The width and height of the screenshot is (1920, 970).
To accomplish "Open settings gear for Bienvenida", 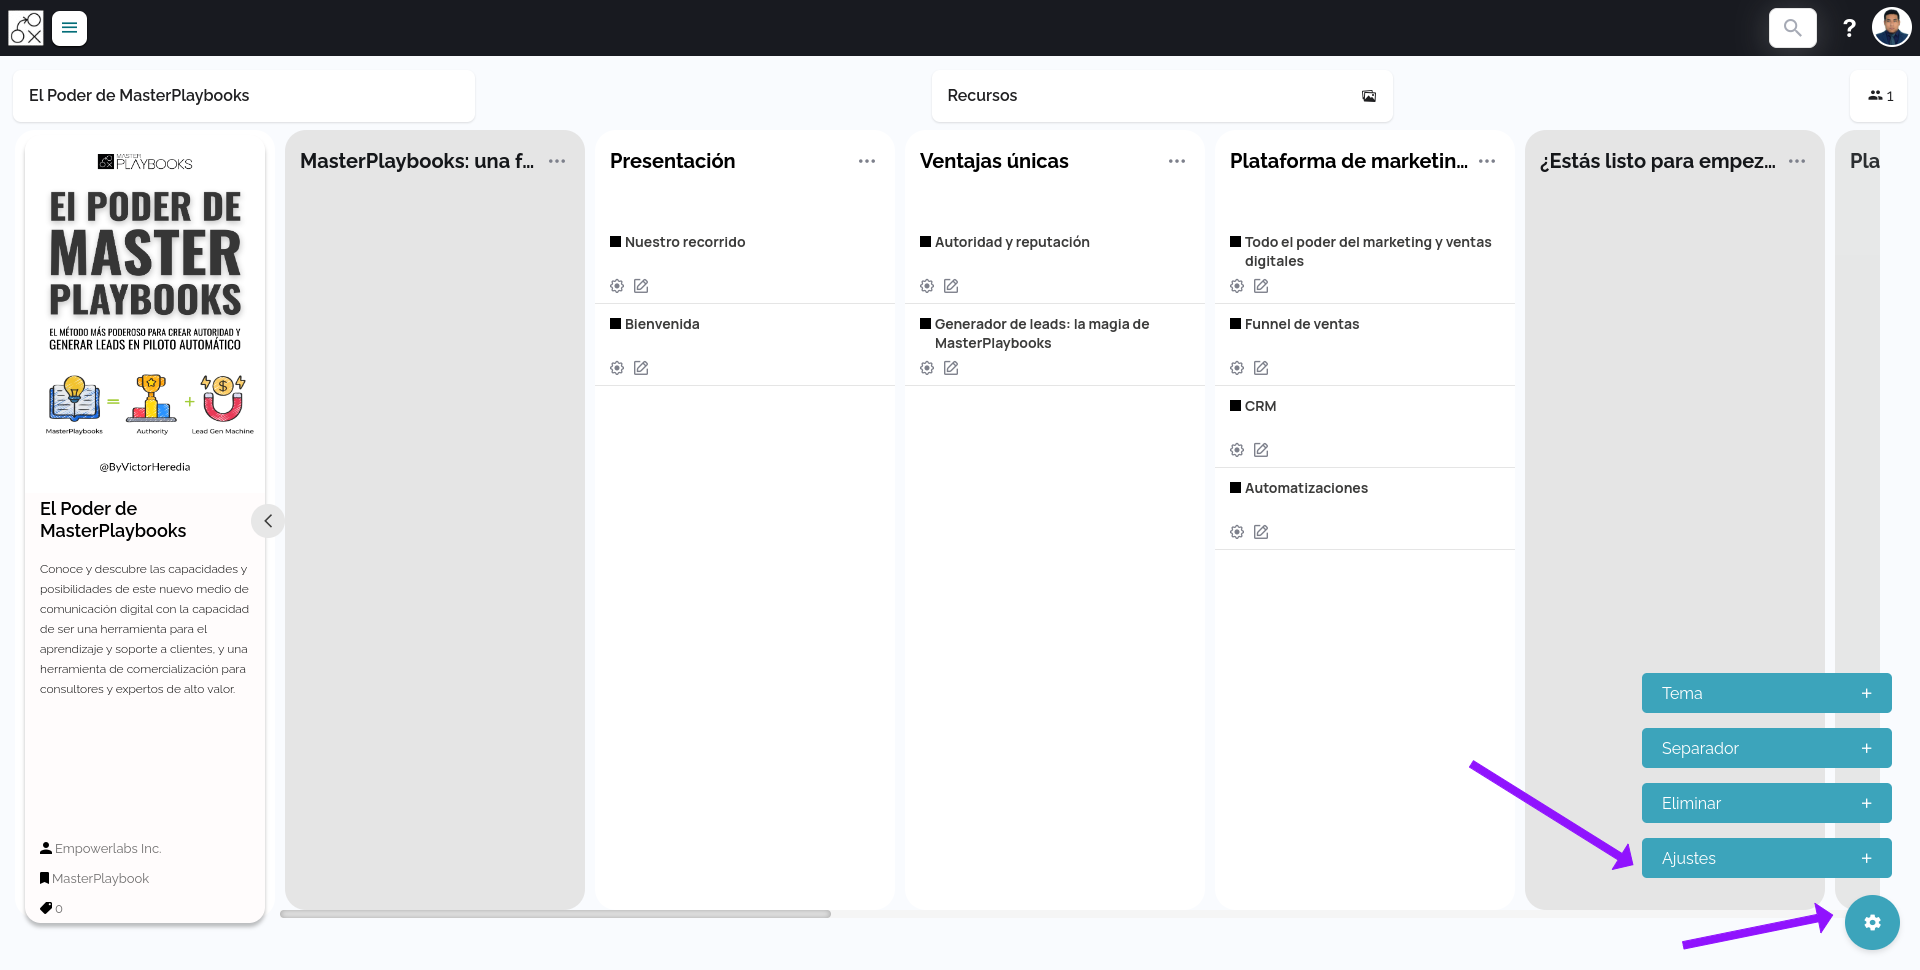I will click(x=617, y=368).
